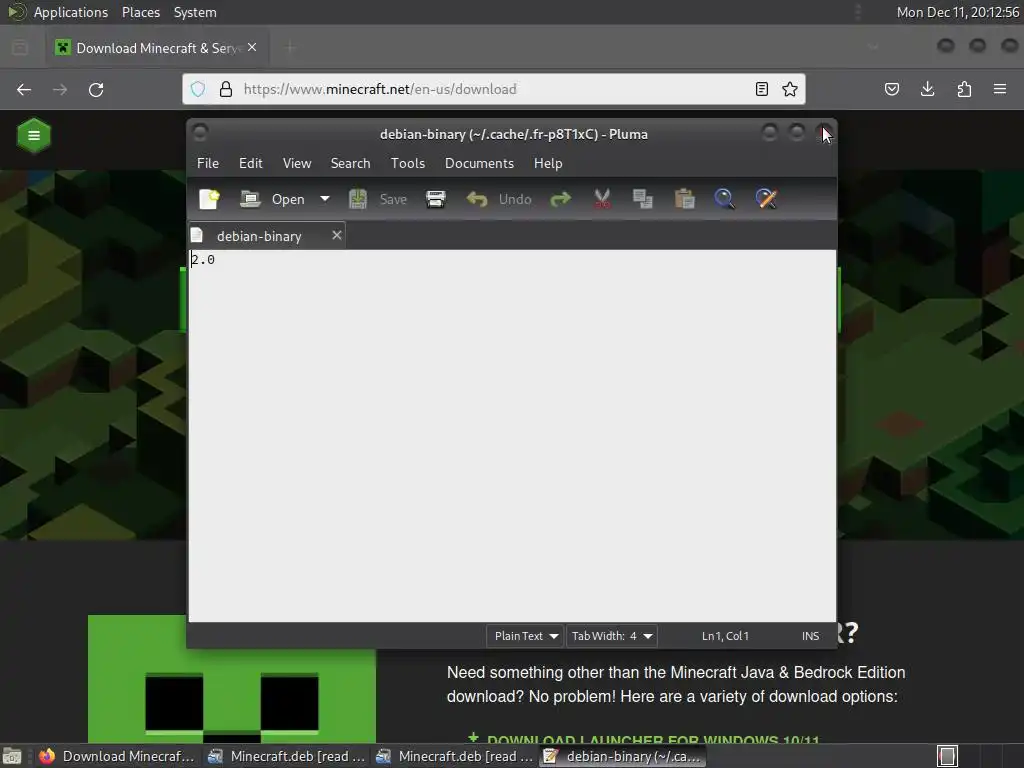Save to Pocket icon in Firefox
Screen dimensions: 1024x768
coord(891,89)
